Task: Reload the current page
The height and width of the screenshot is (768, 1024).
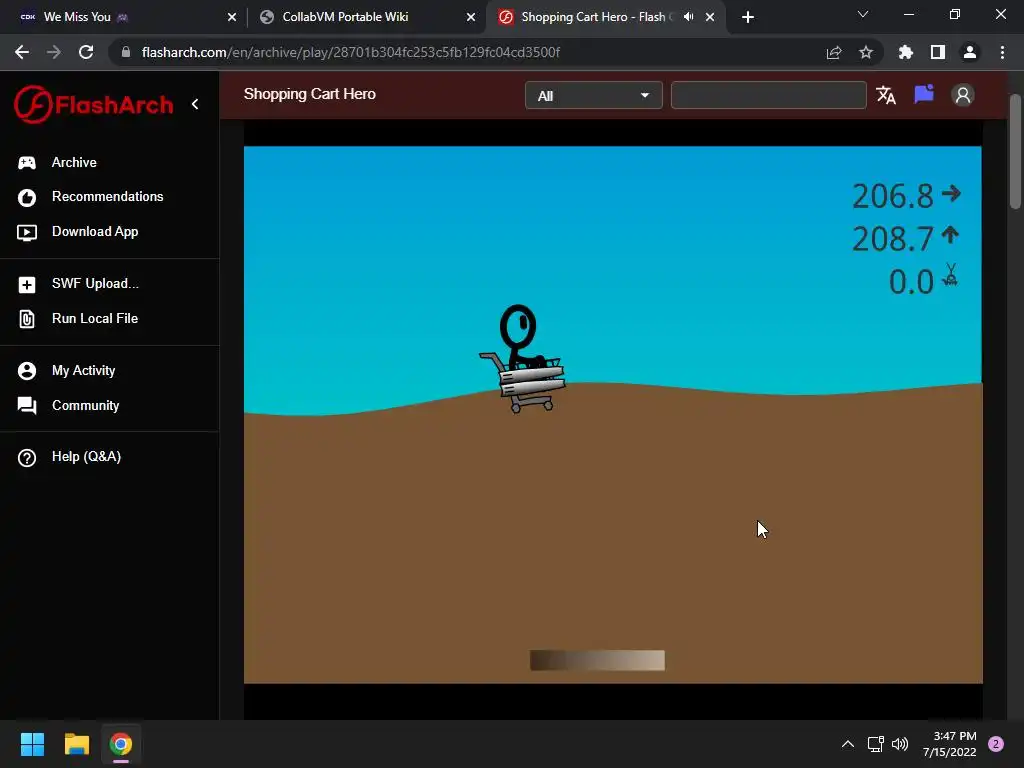Action: tap(86, 52)
